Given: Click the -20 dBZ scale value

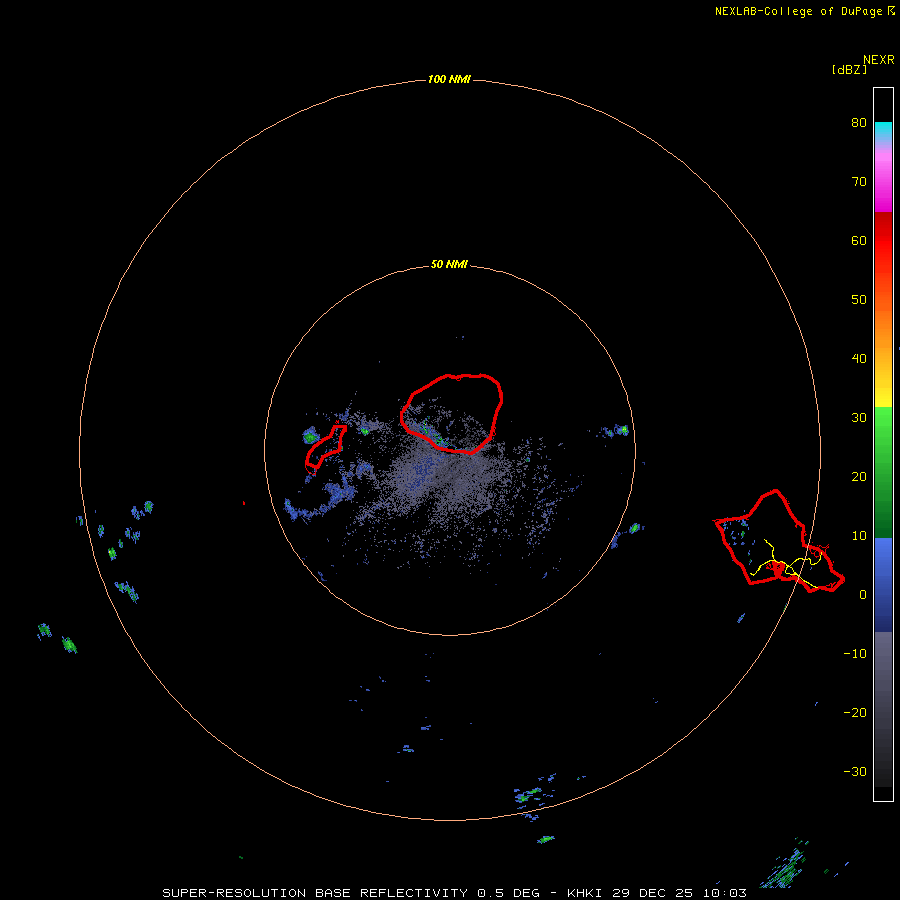Looking at the screenshot, I should point(855,712).
